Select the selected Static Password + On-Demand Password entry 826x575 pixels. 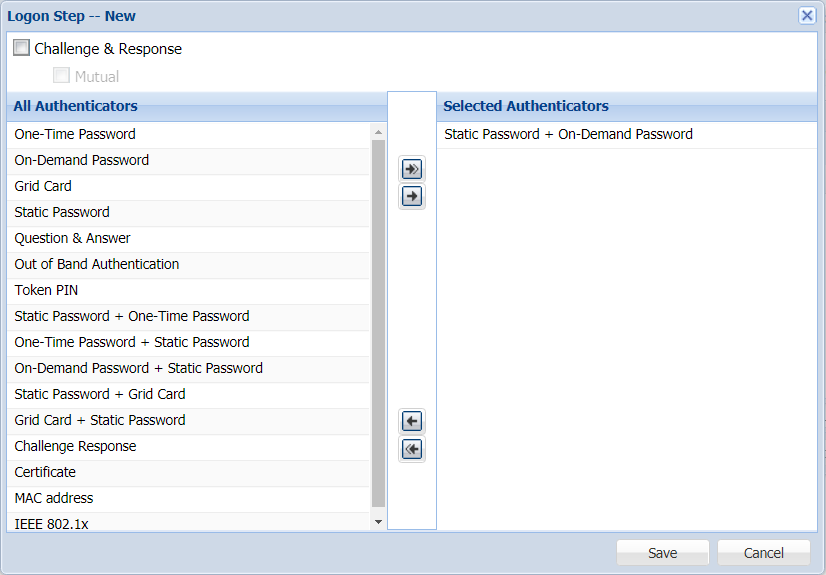(568, 134)
